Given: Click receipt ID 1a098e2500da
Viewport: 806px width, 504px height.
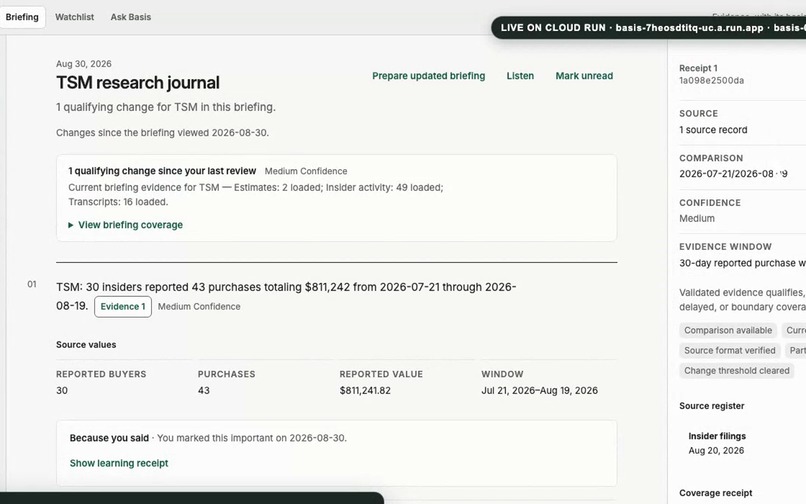Looking at the screenshot, I should [711, 80].
